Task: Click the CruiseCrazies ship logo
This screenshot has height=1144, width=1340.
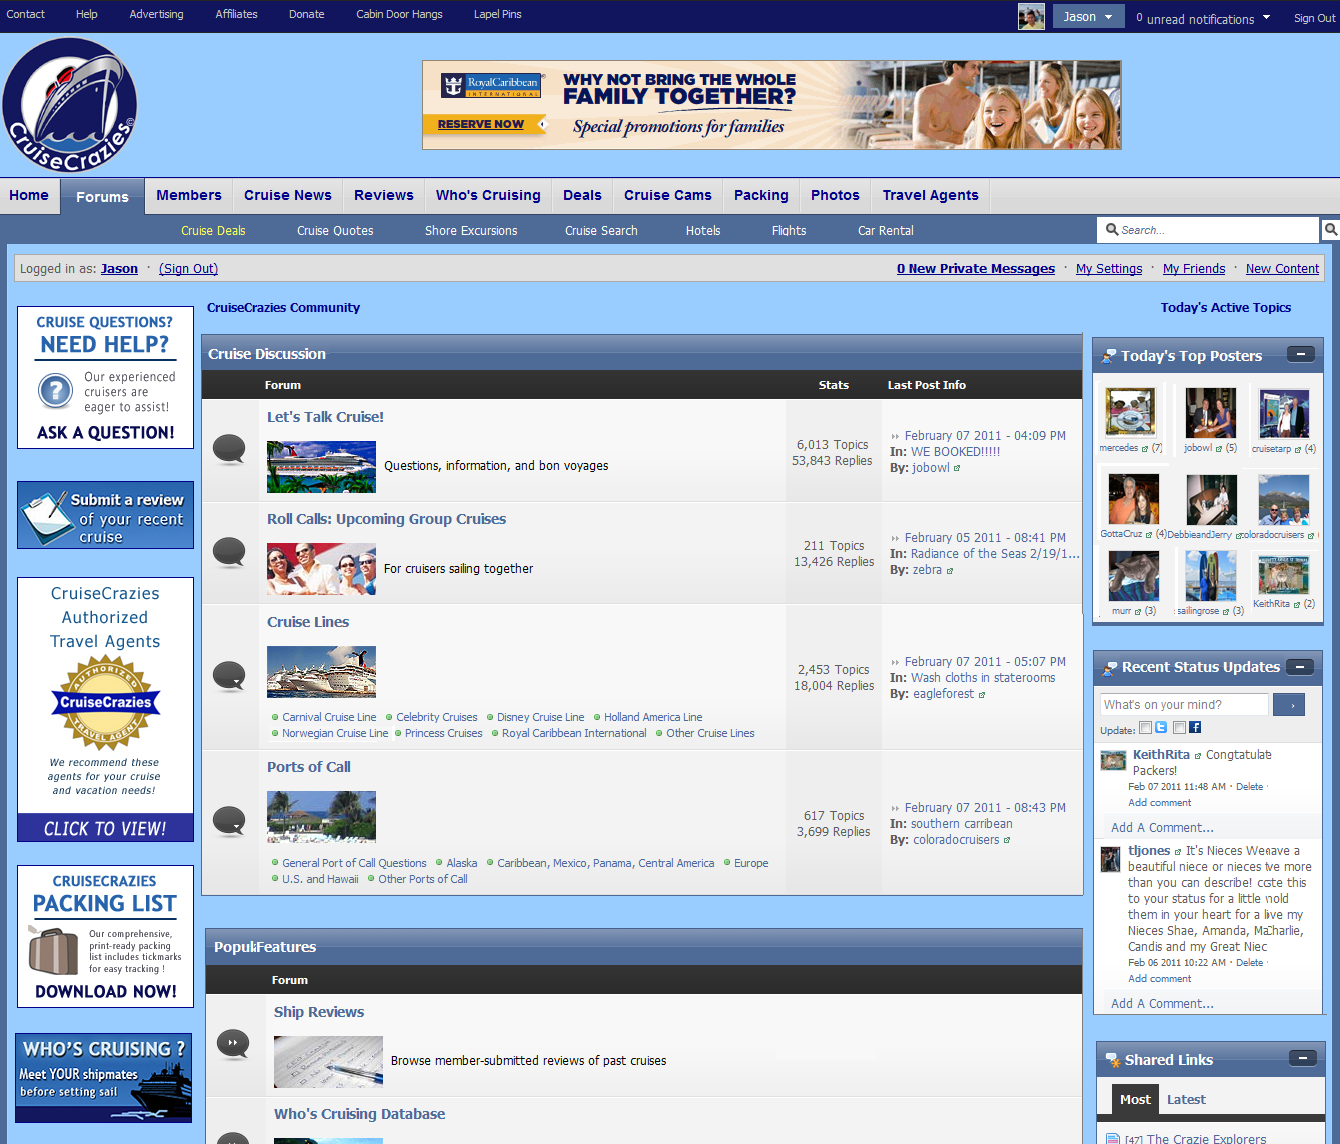Action: point(69,105)
